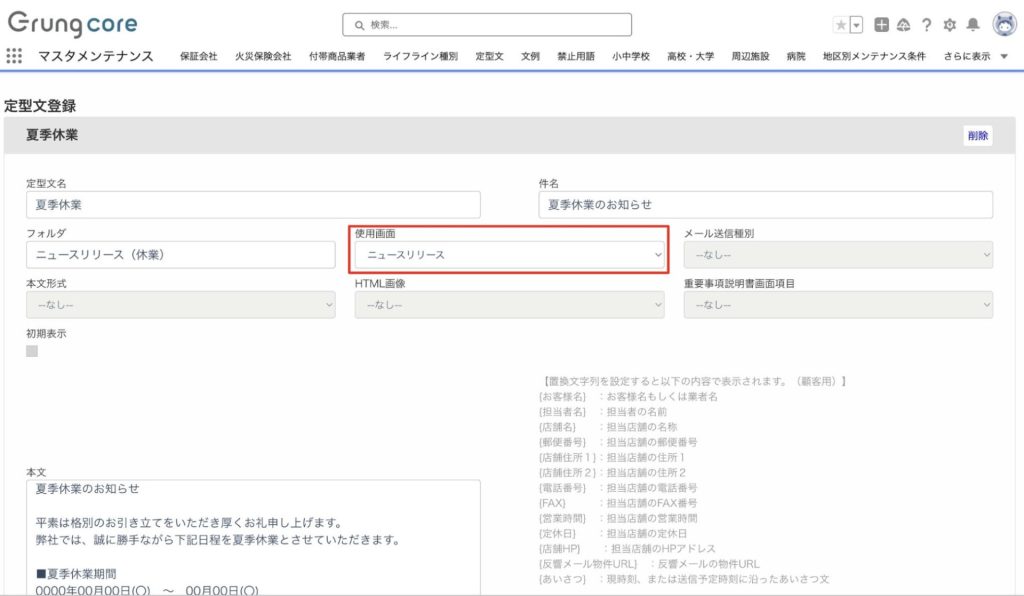Go to the 定型文 tab
1024x596 pixels.
[489, 57]
